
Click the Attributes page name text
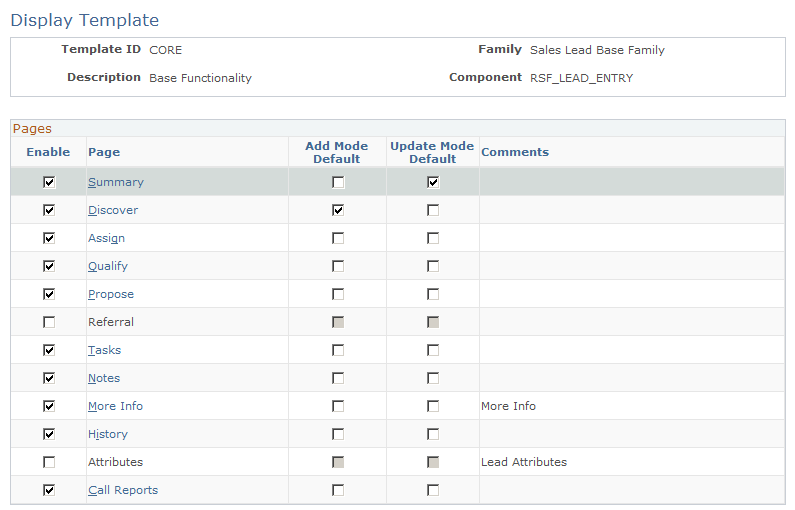point(116,462)
